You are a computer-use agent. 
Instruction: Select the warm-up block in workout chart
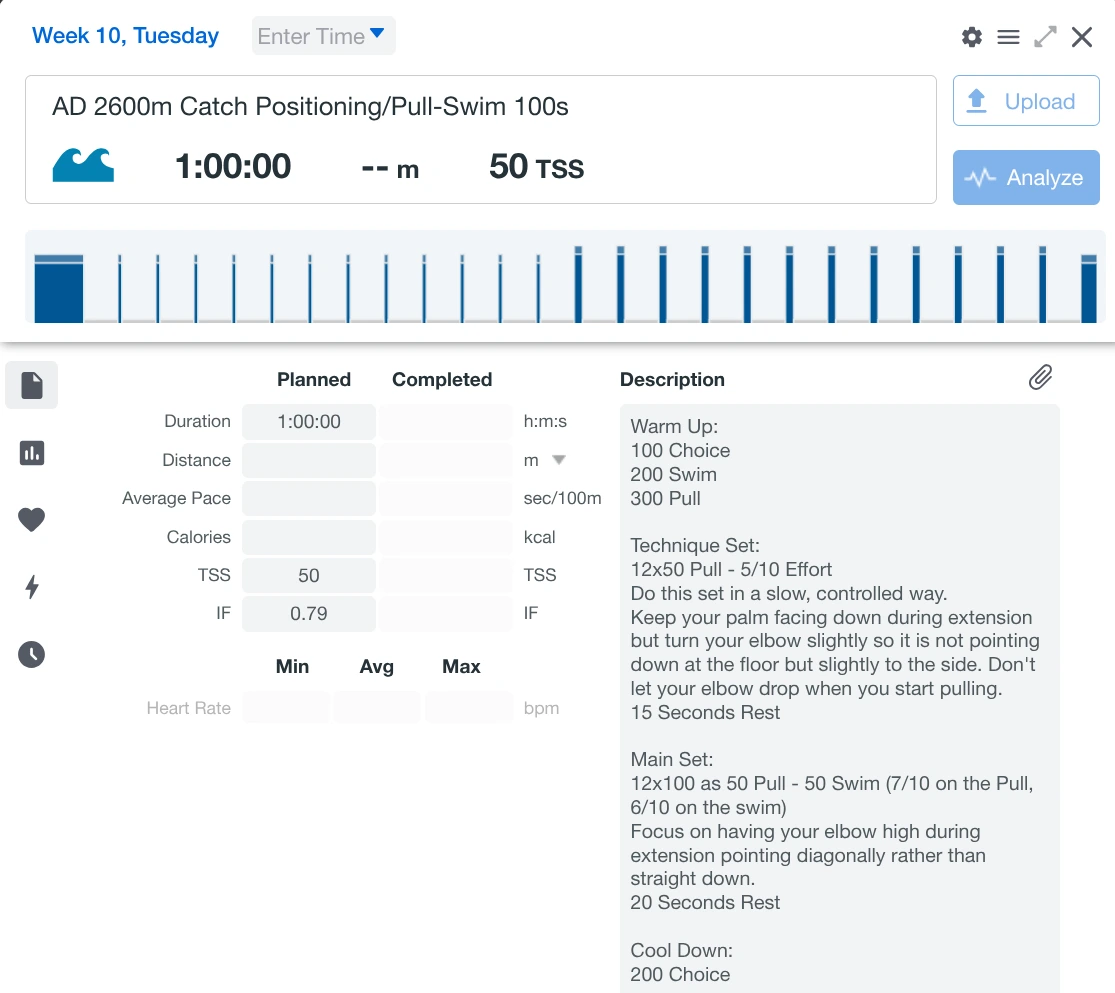(59, 290)
